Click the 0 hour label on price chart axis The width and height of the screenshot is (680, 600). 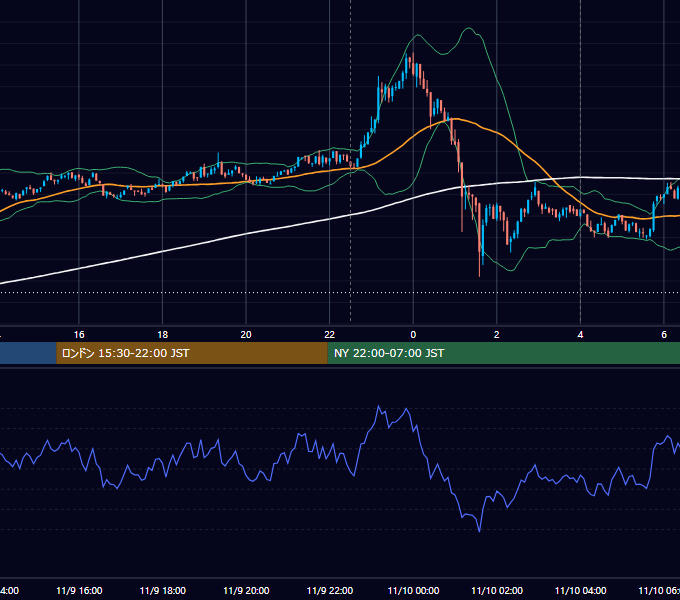click(x=413, y=334)
